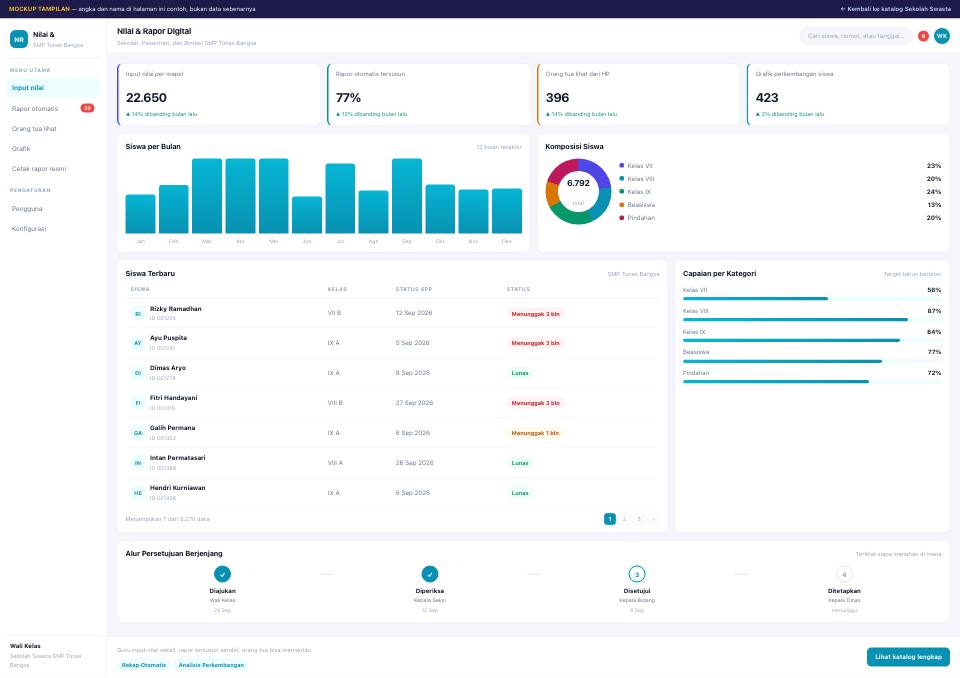The width and height of the screenshot is (960, 678).
Task: Open the red notification badge
Action: [x=923, y=36]
